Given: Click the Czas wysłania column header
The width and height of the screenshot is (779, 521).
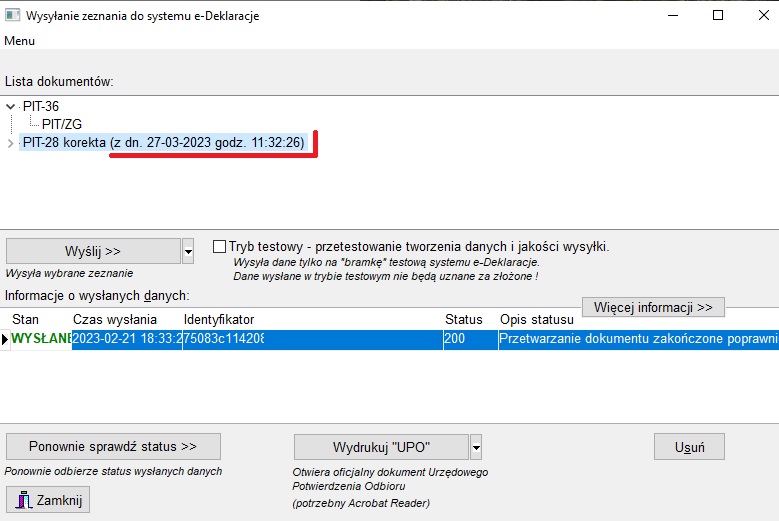Looking at the screenshot, I should coord(115,319).
